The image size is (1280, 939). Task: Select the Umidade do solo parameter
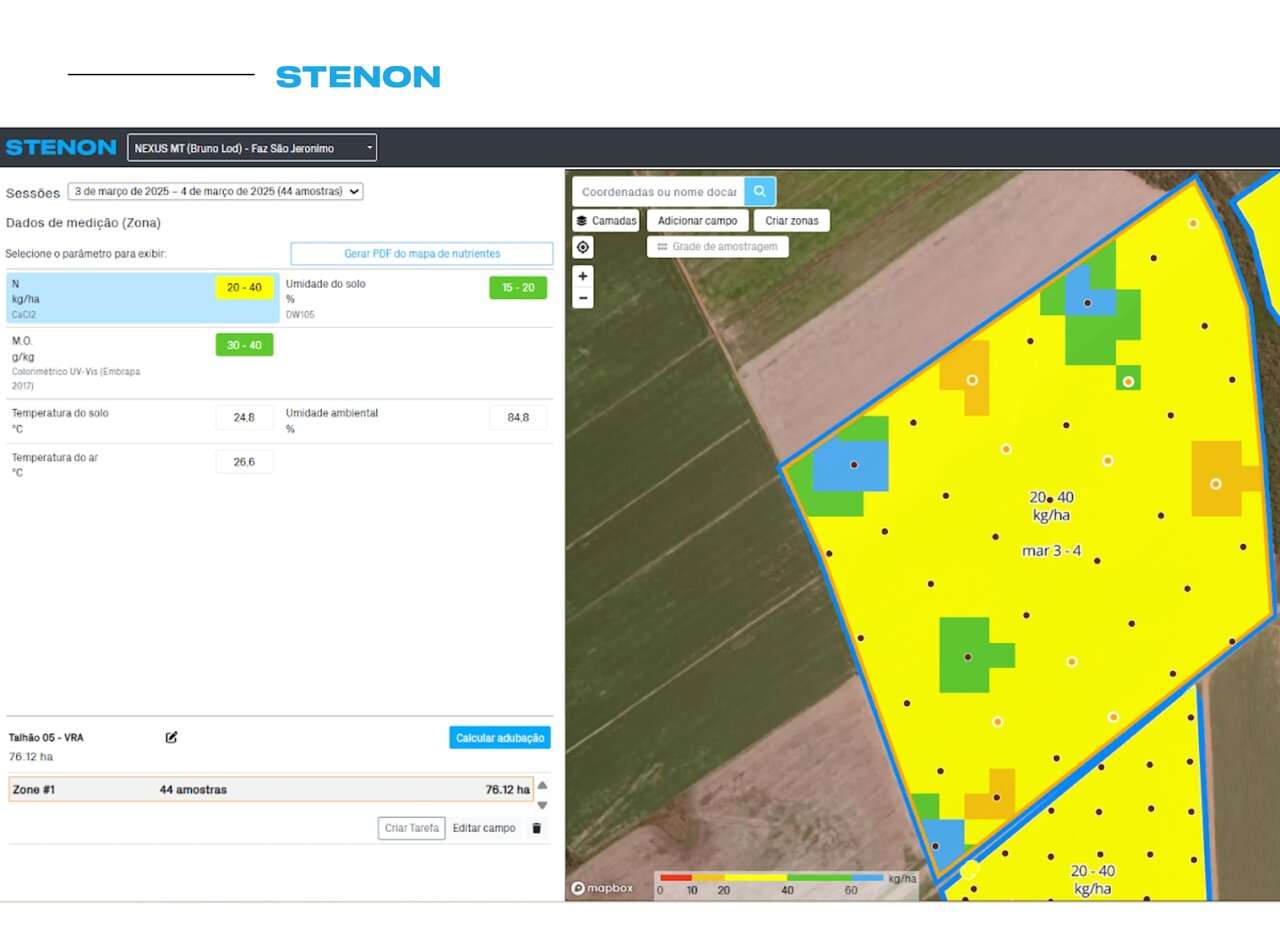[x=416, y=298]
